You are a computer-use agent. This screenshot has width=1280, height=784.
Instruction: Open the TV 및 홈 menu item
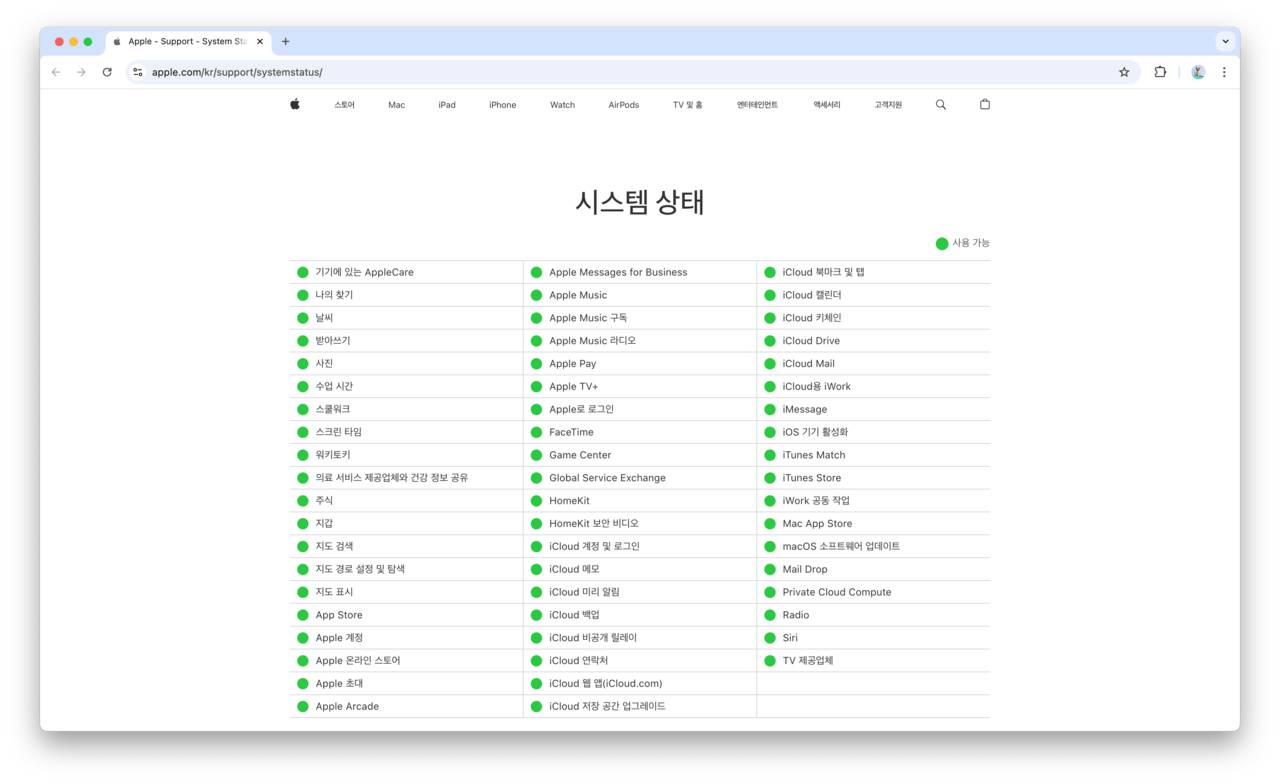point(688,105)
